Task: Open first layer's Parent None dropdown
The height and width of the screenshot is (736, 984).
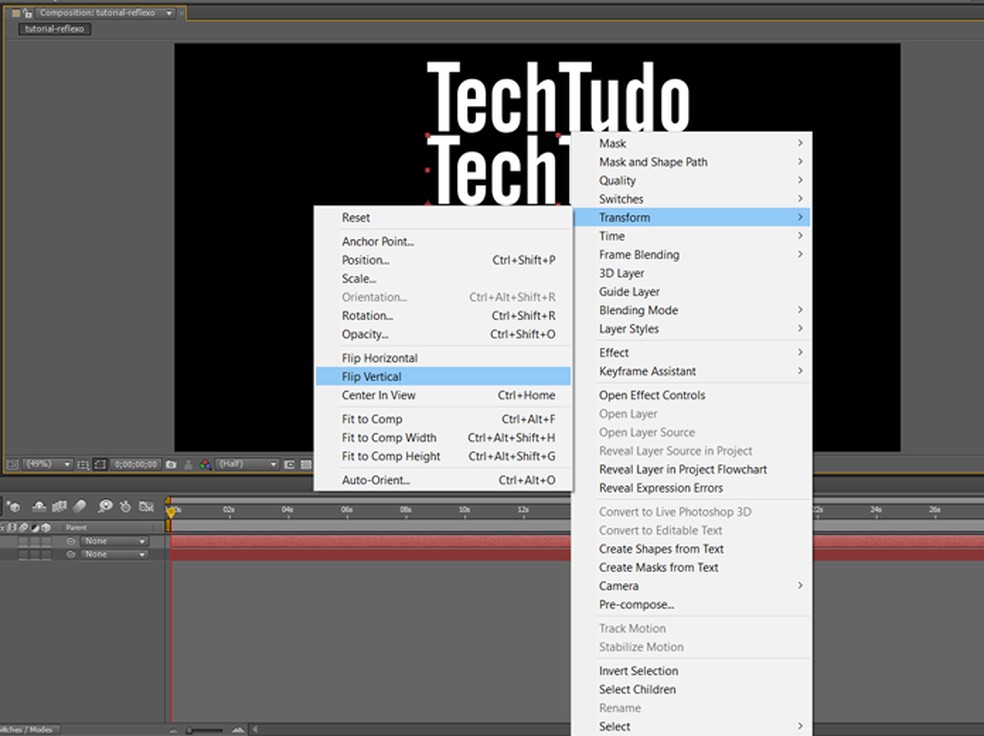Action: click(115, 541)
